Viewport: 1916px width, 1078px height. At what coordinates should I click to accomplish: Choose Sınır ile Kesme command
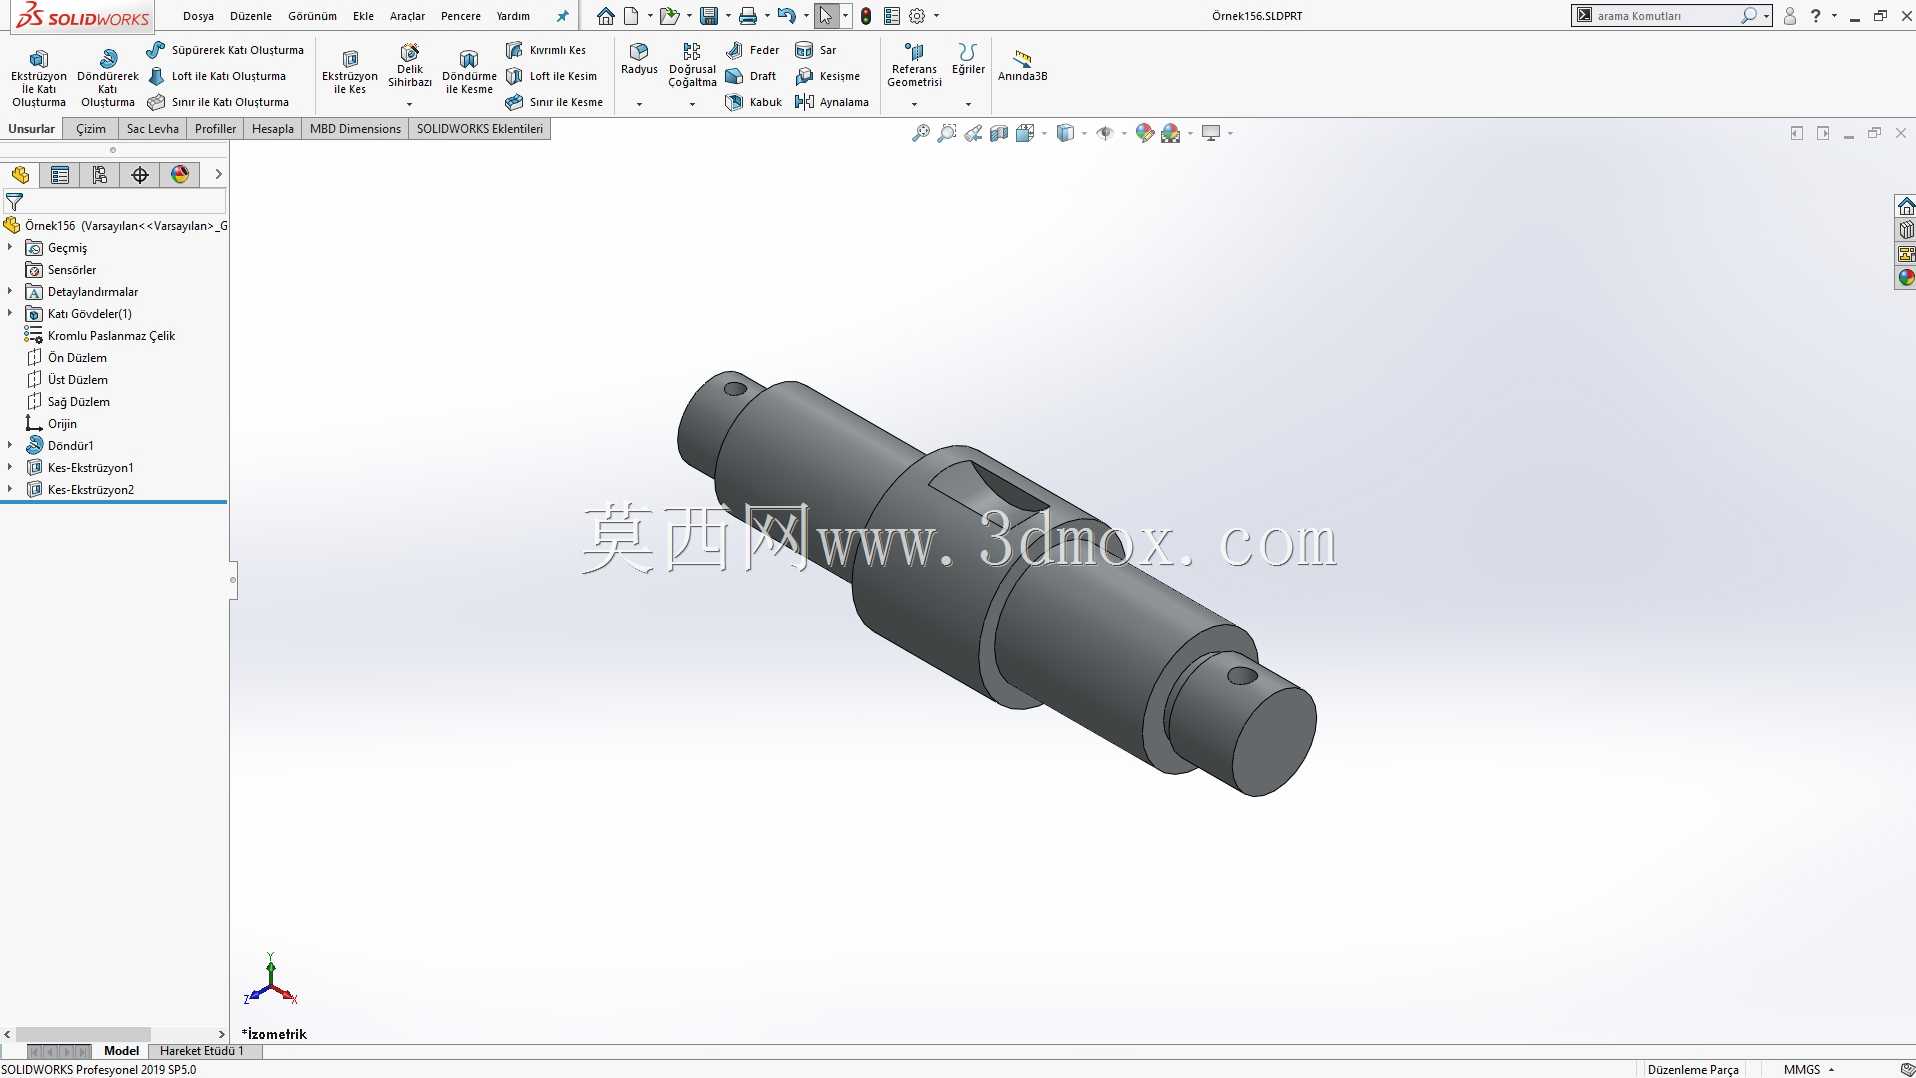point(554,102)
